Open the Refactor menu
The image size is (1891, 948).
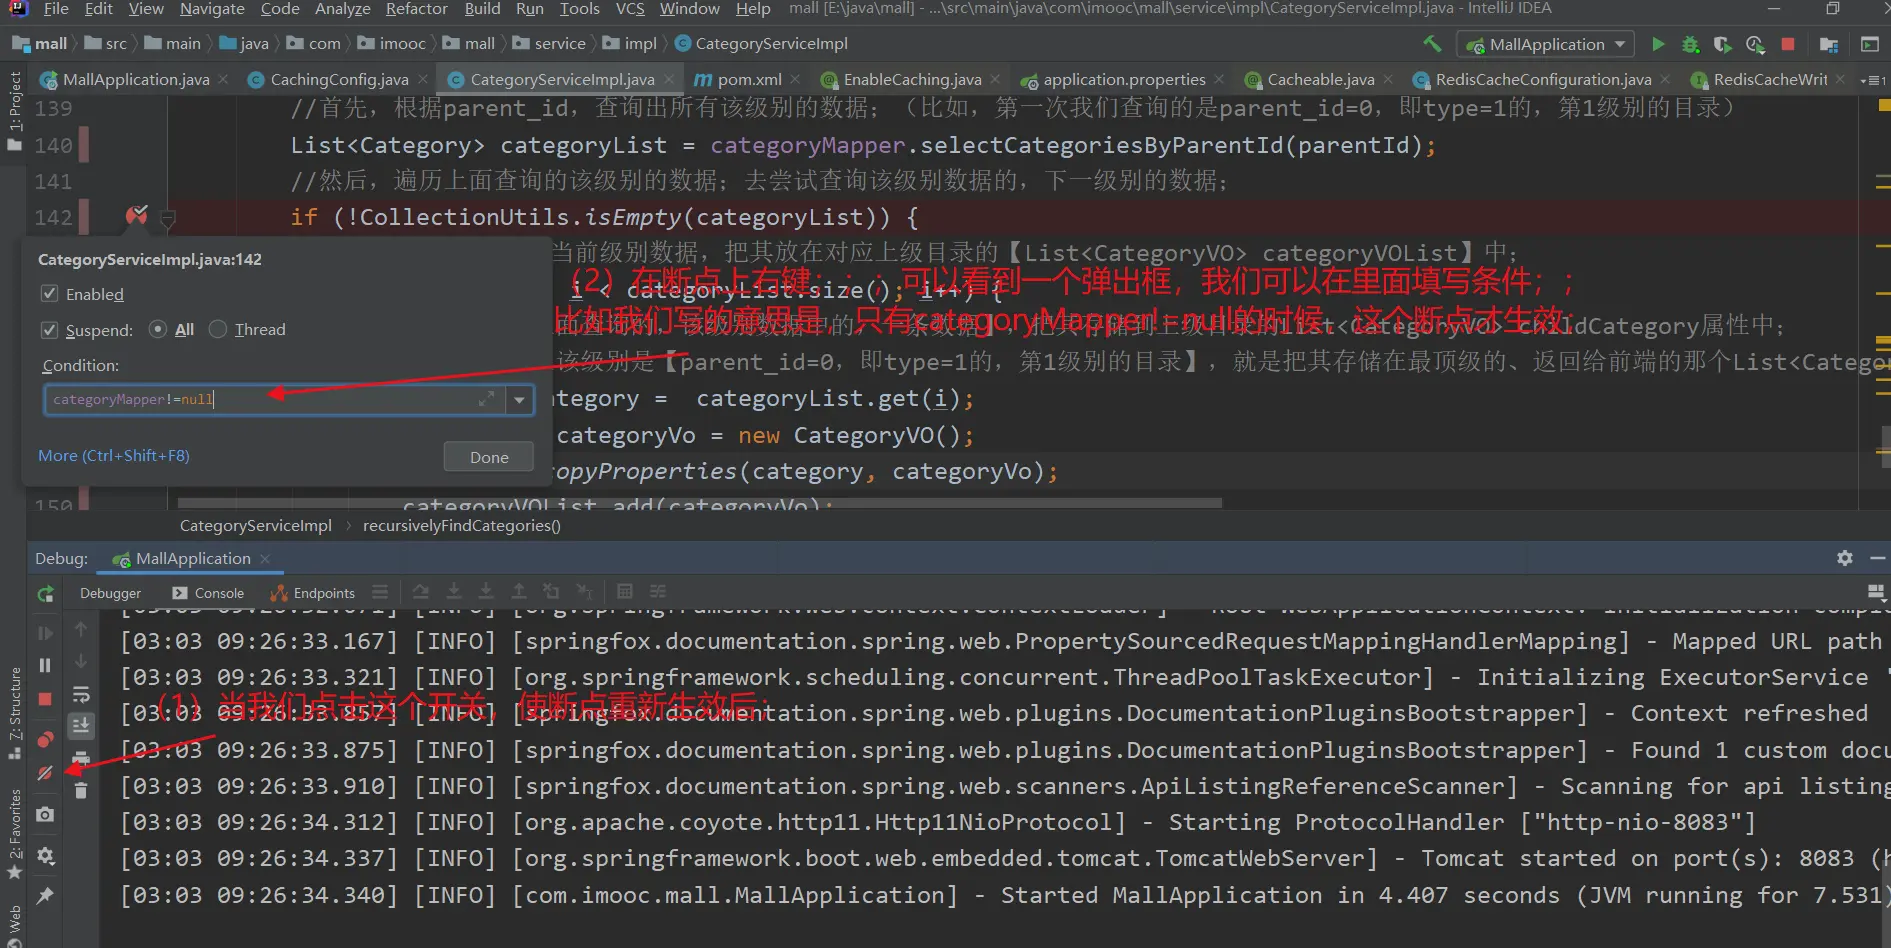(416, 9)
